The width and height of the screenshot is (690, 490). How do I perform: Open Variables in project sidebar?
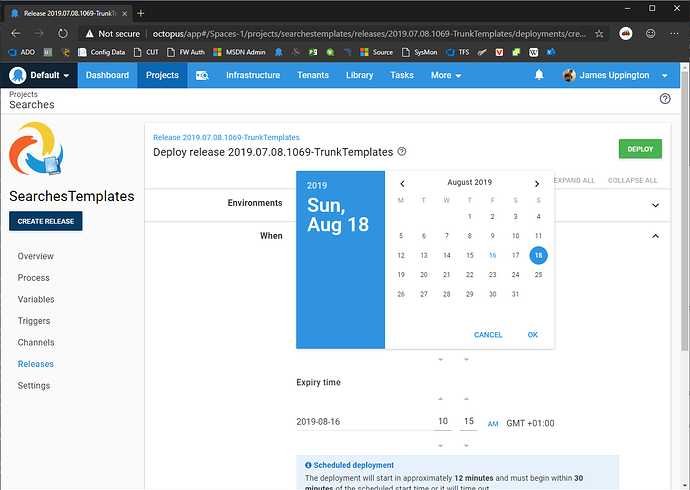[36, 300]
